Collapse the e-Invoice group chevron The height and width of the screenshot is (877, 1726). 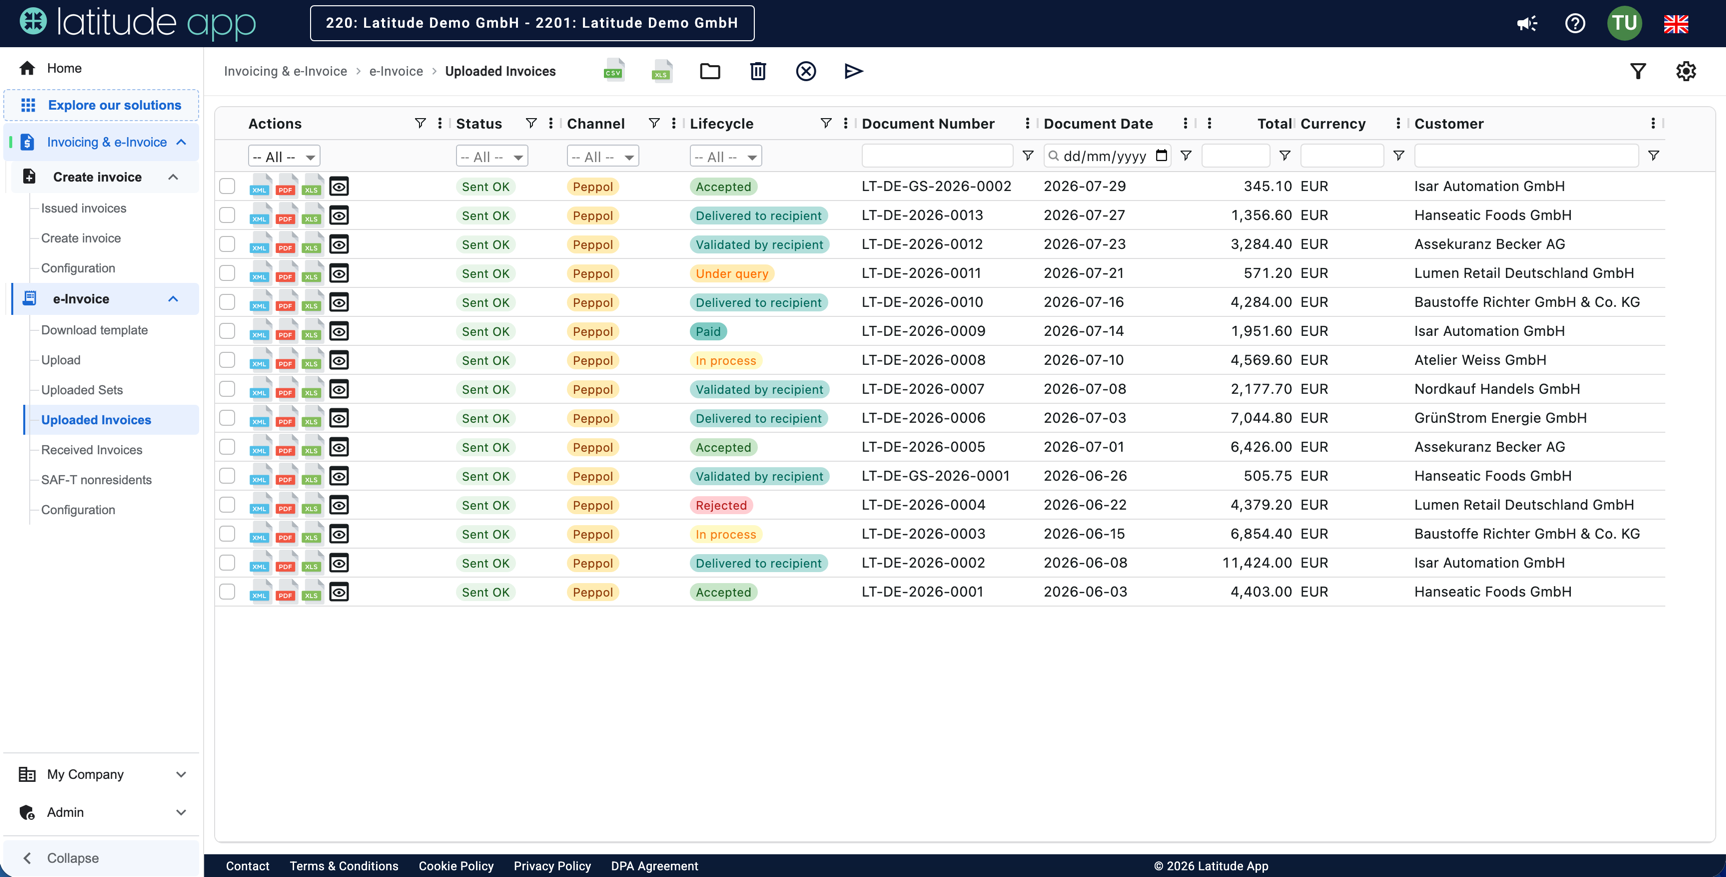[x=173, y=299]
